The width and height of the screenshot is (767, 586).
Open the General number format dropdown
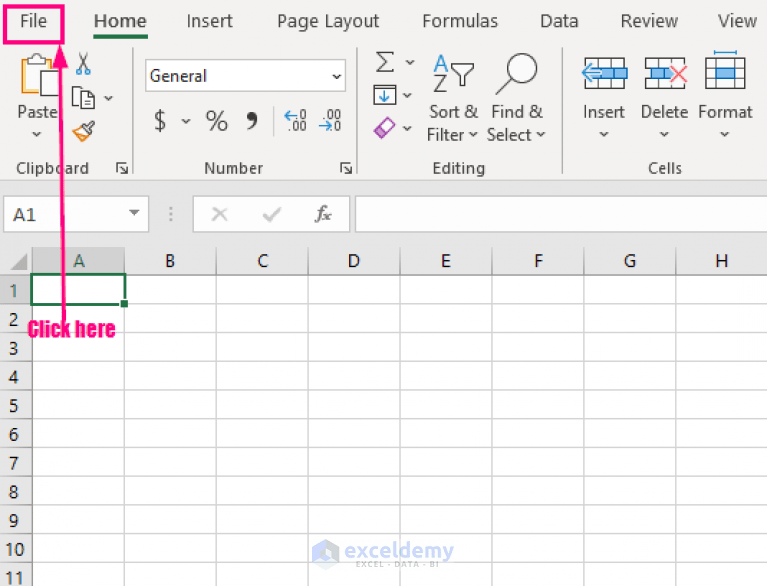pyautogui.click(x=246, y=76)
